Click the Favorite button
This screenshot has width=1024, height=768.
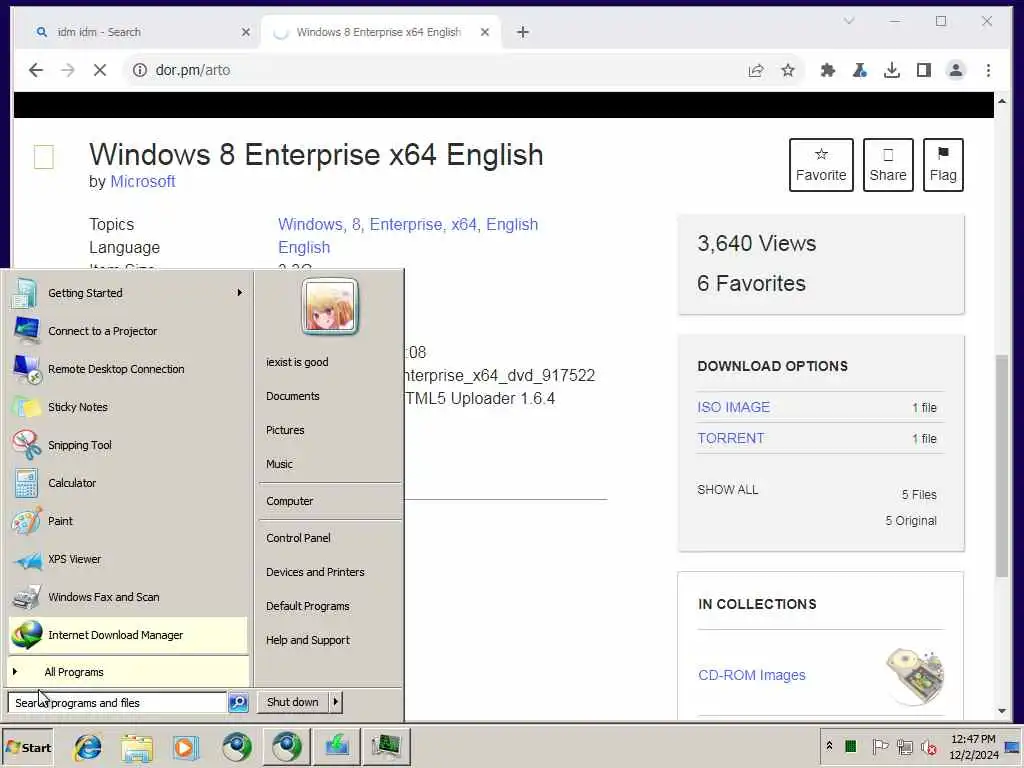pos(821,165)
